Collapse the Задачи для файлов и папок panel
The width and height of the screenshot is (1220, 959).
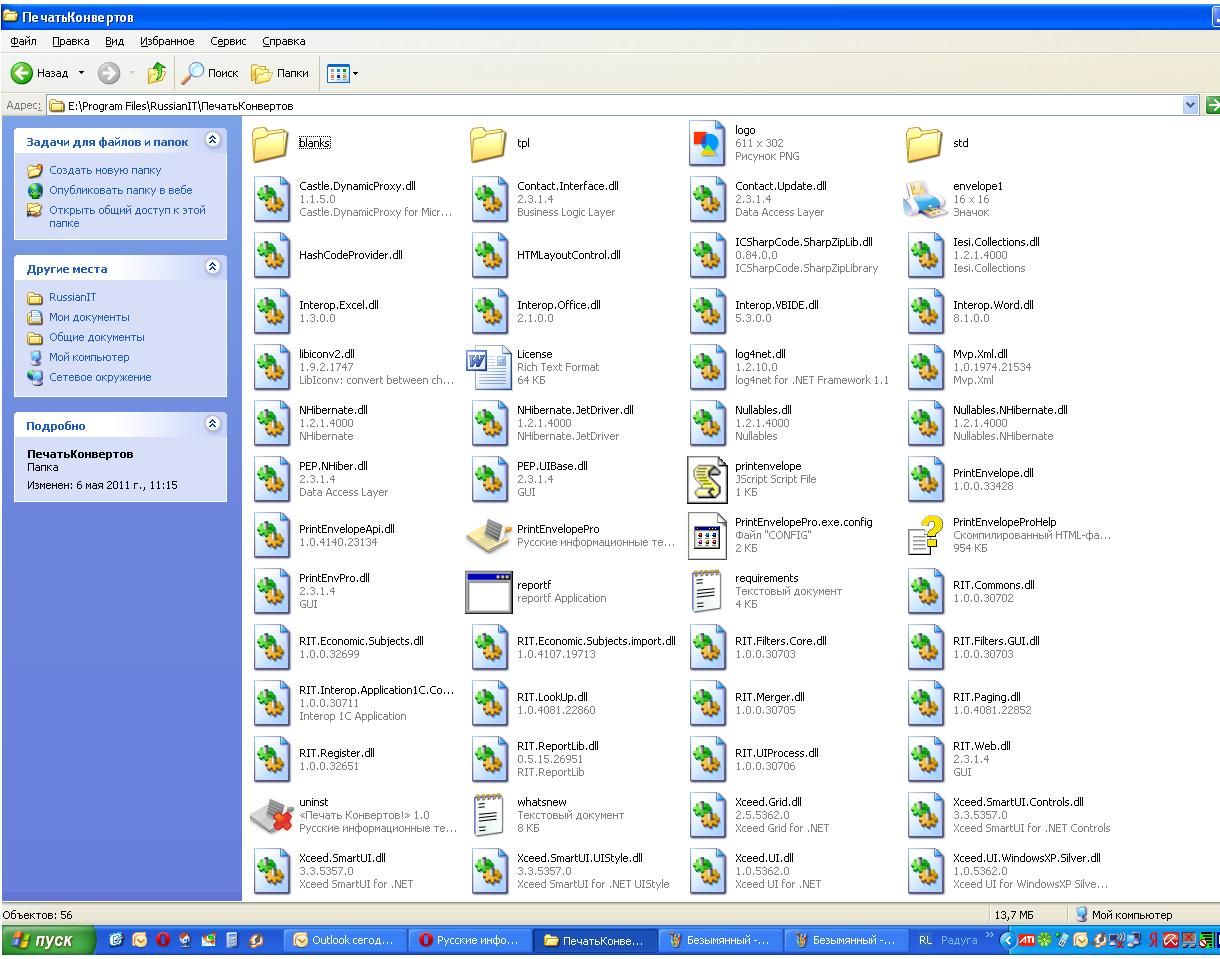click(211, 141)
